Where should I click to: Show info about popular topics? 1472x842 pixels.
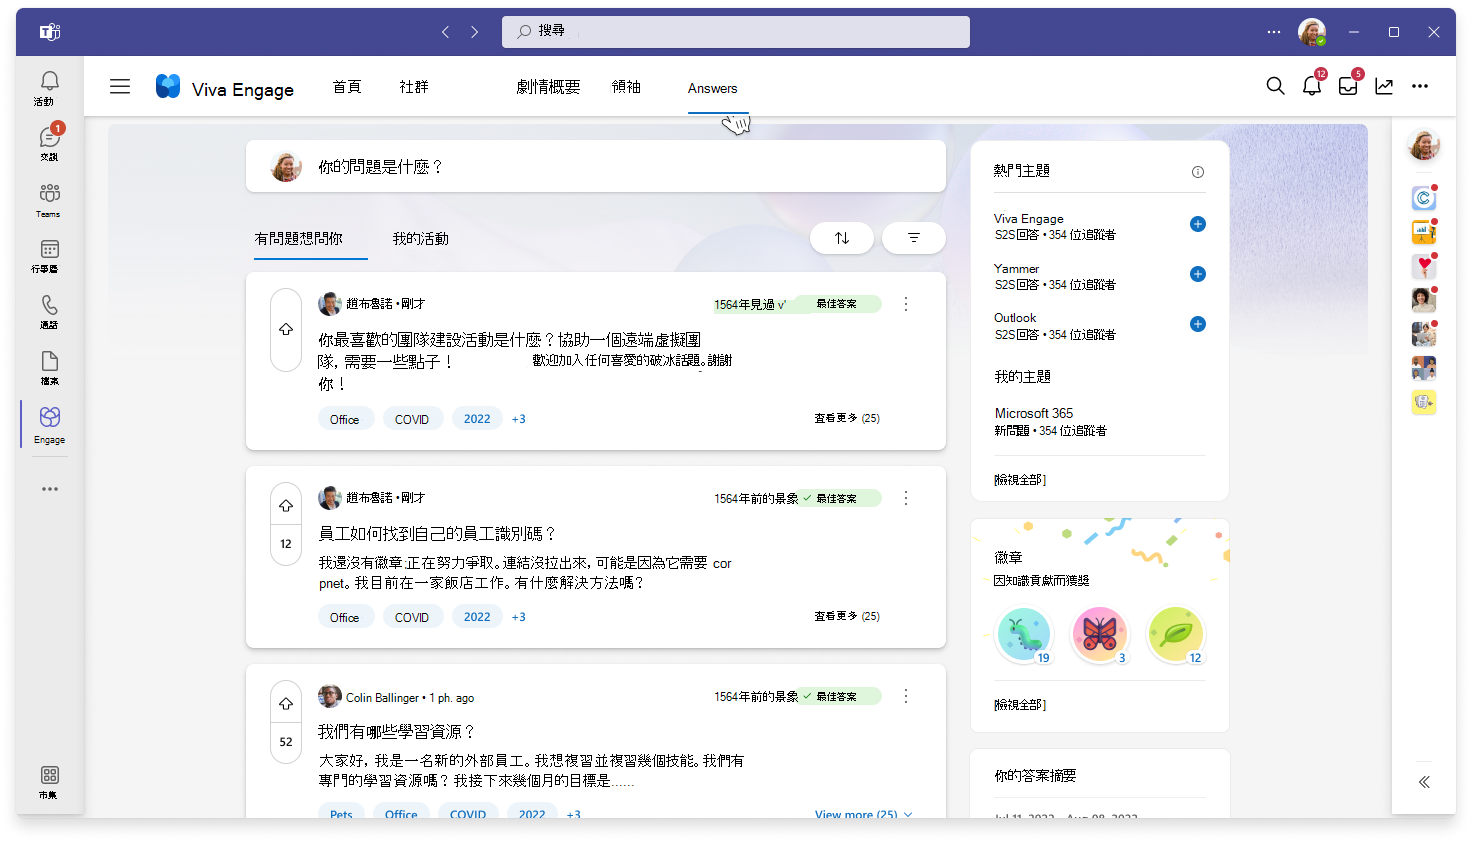(1198, 172)
